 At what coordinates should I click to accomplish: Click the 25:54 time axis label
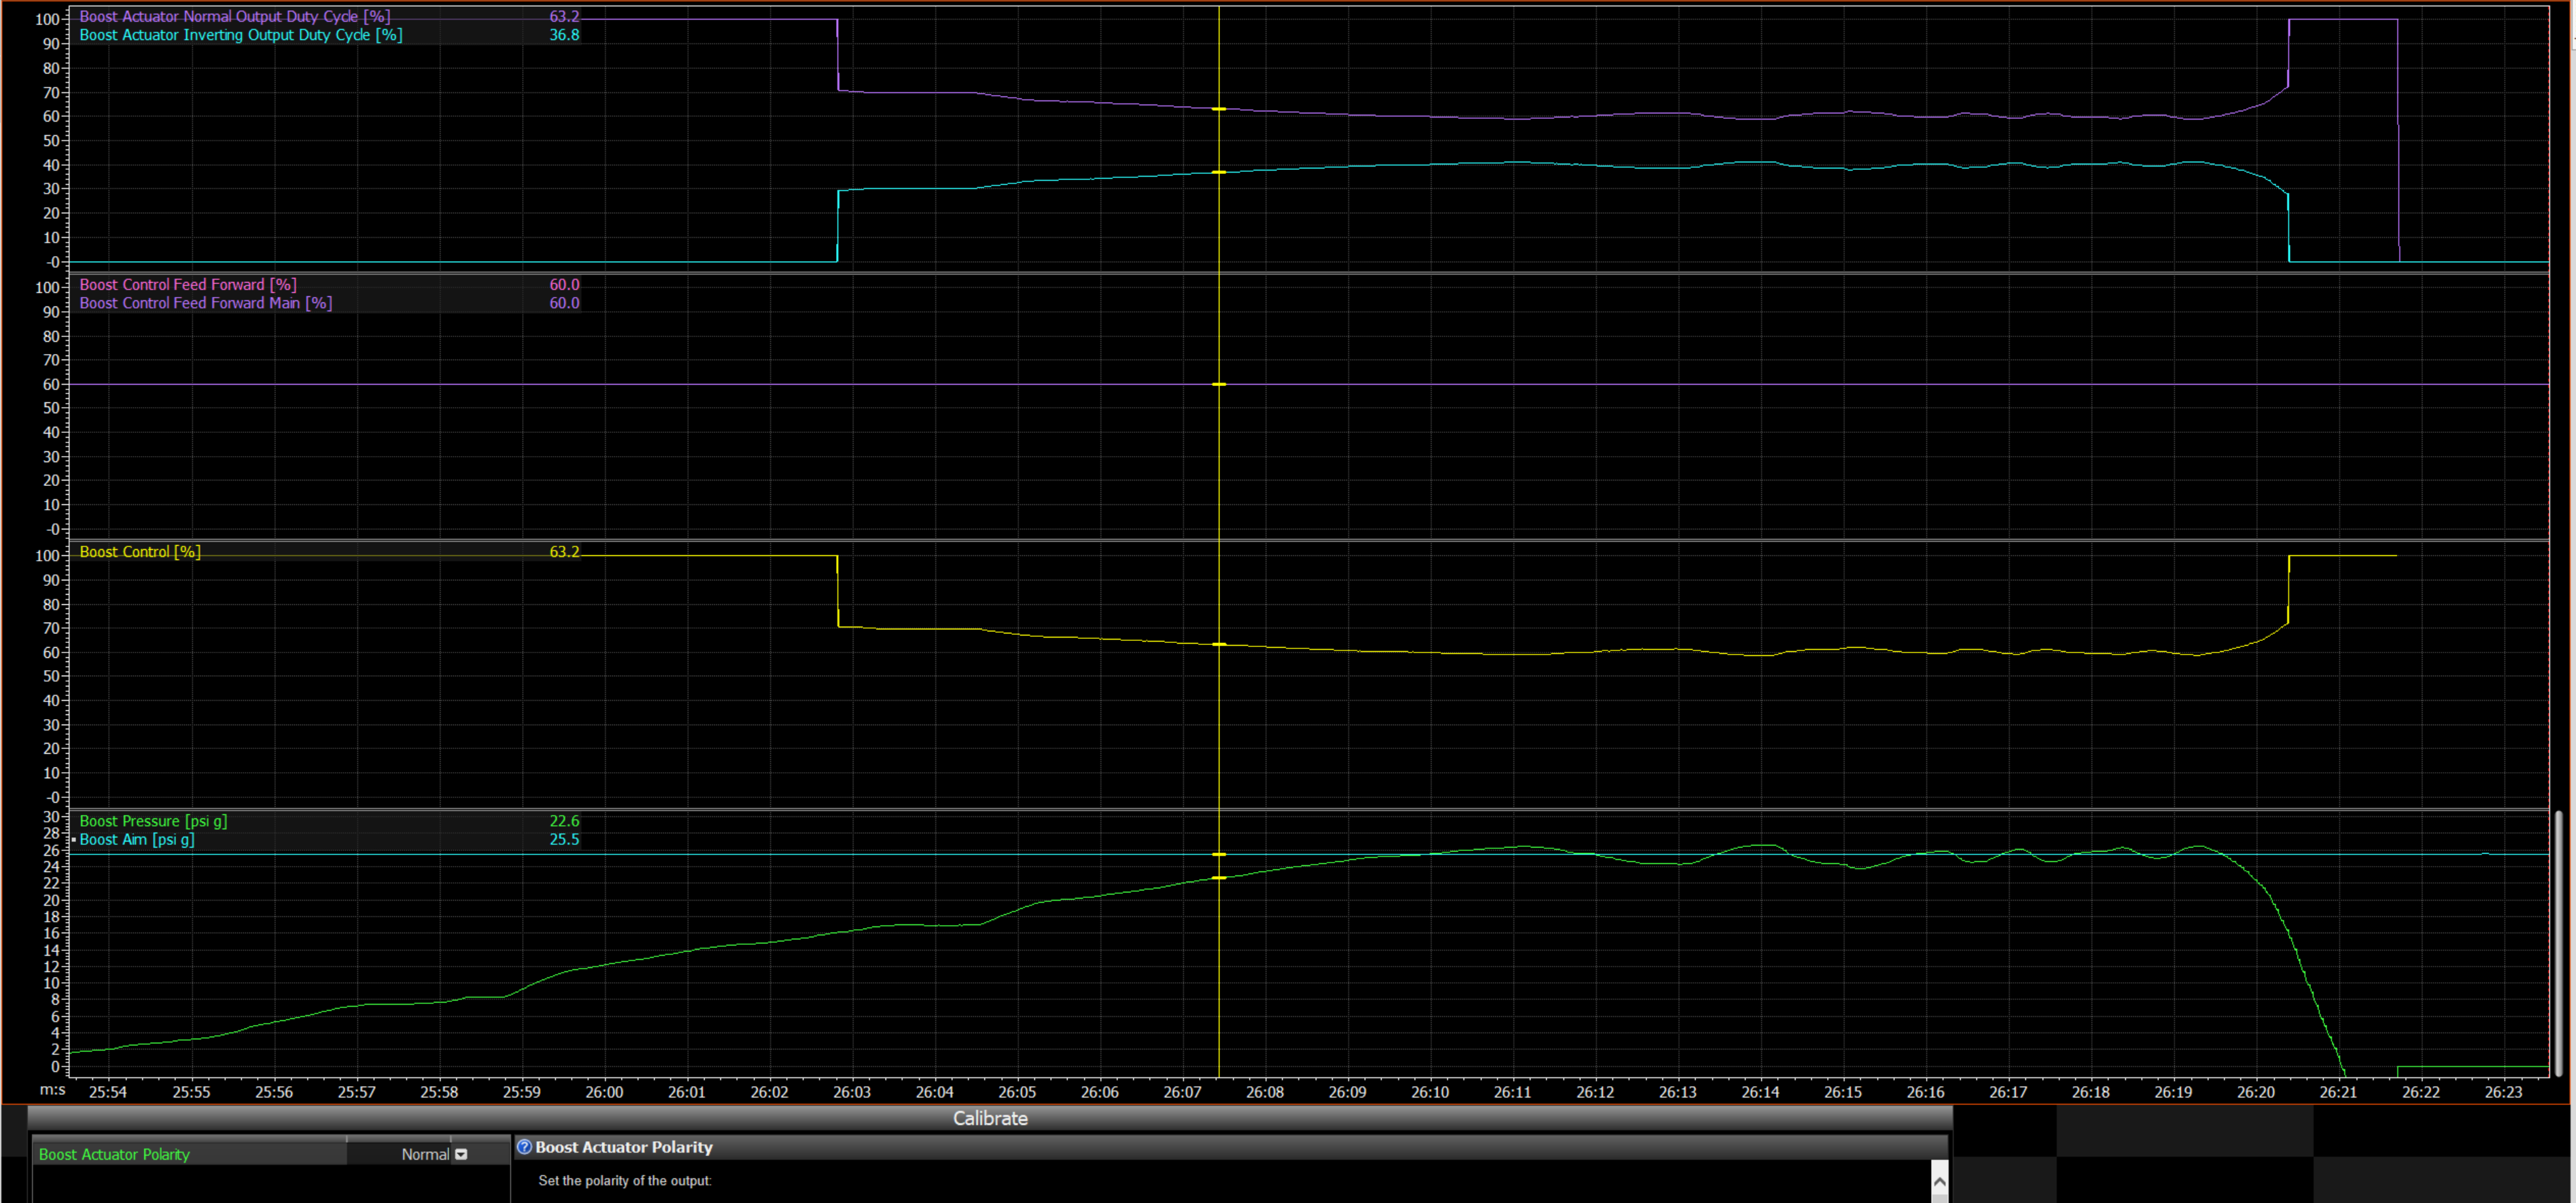point(108,1092)
